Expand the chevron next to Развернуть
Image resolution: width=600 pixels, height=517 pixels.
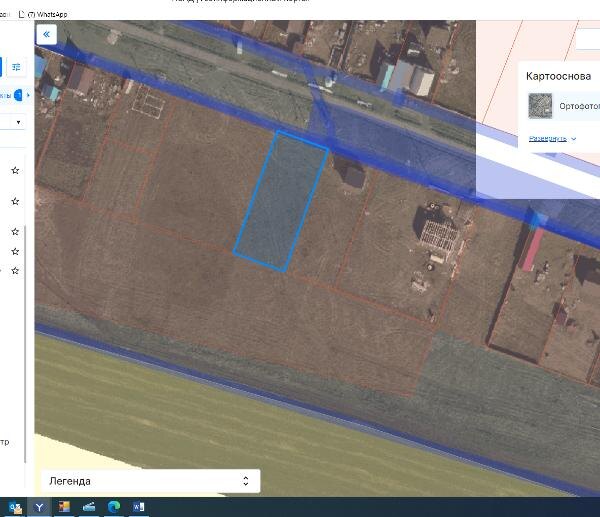(573, 139)
